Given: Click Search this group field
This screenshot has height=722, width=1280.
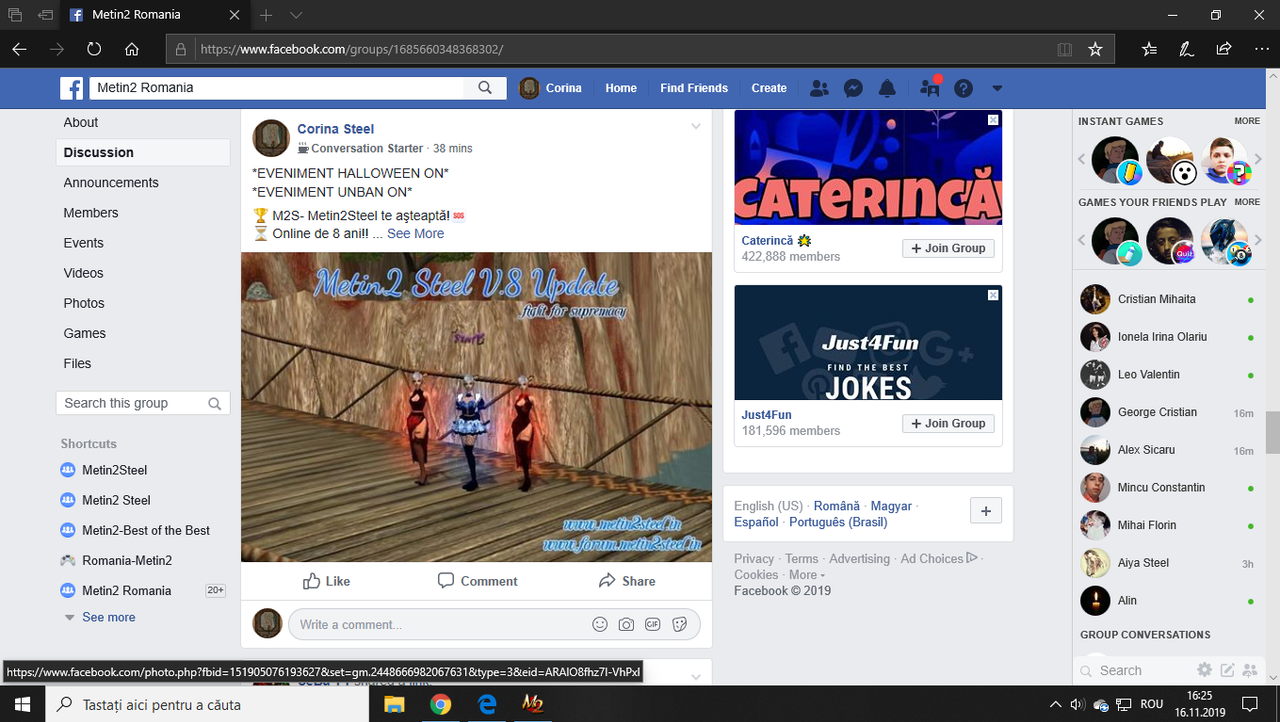Looking at the screenshot, I should click(143, 403).
